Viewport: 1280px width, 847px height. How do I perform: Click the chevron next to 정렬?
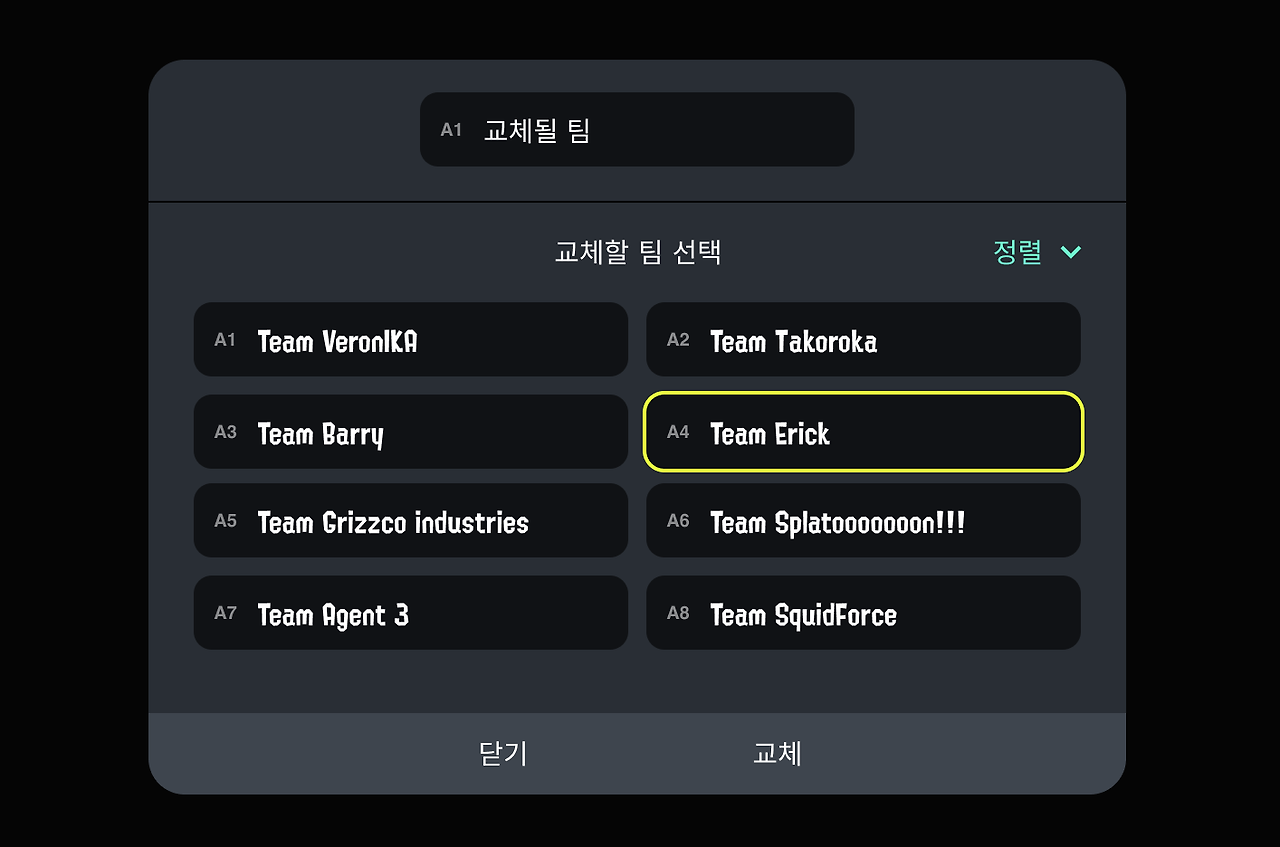tap(1070, 252)
